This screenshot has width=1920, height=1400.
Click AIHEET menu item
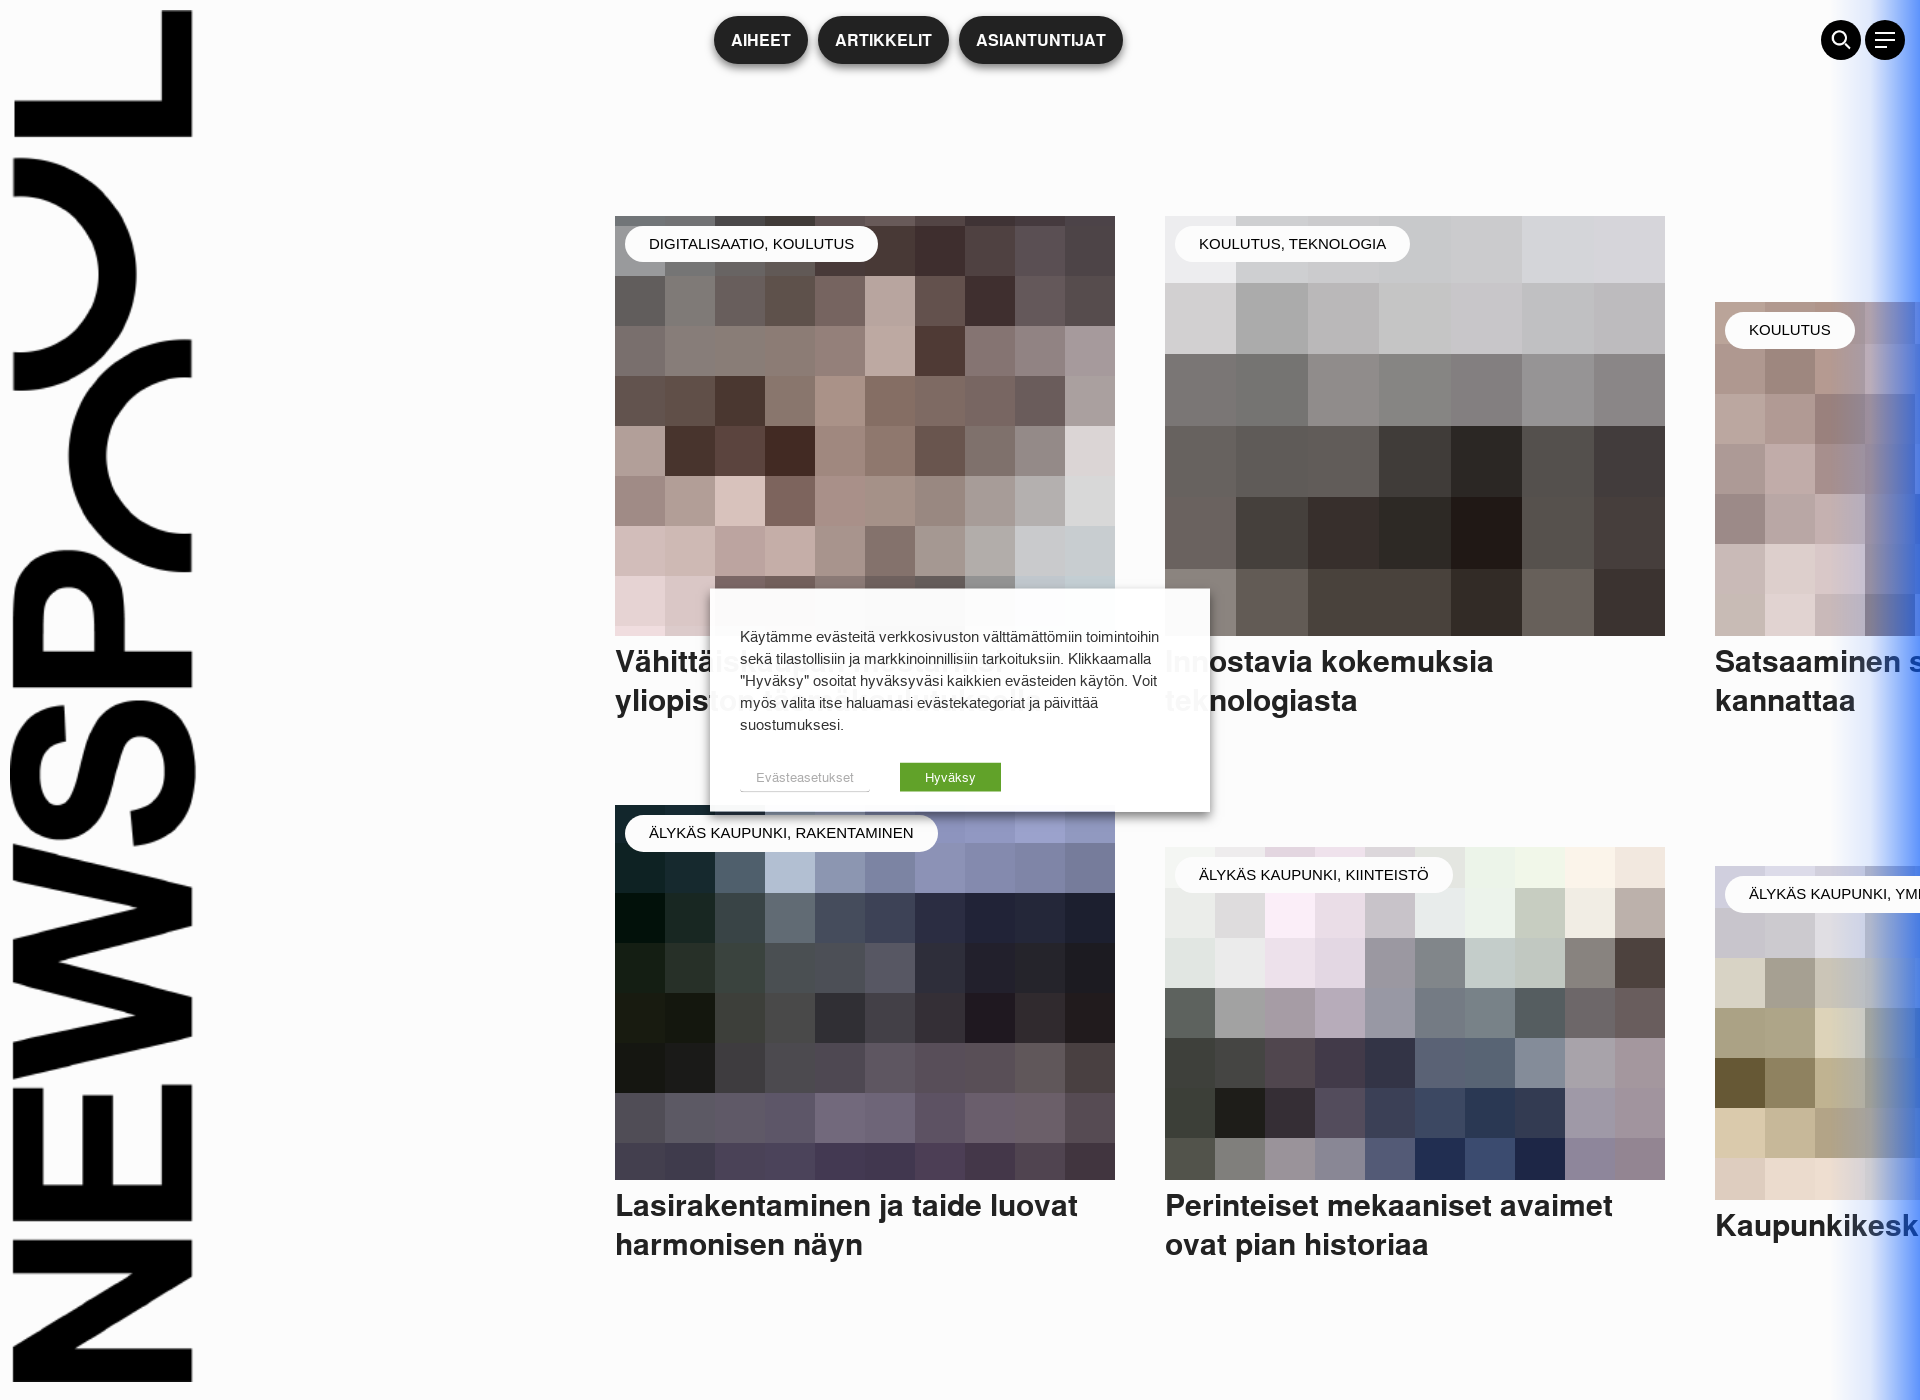760,40
